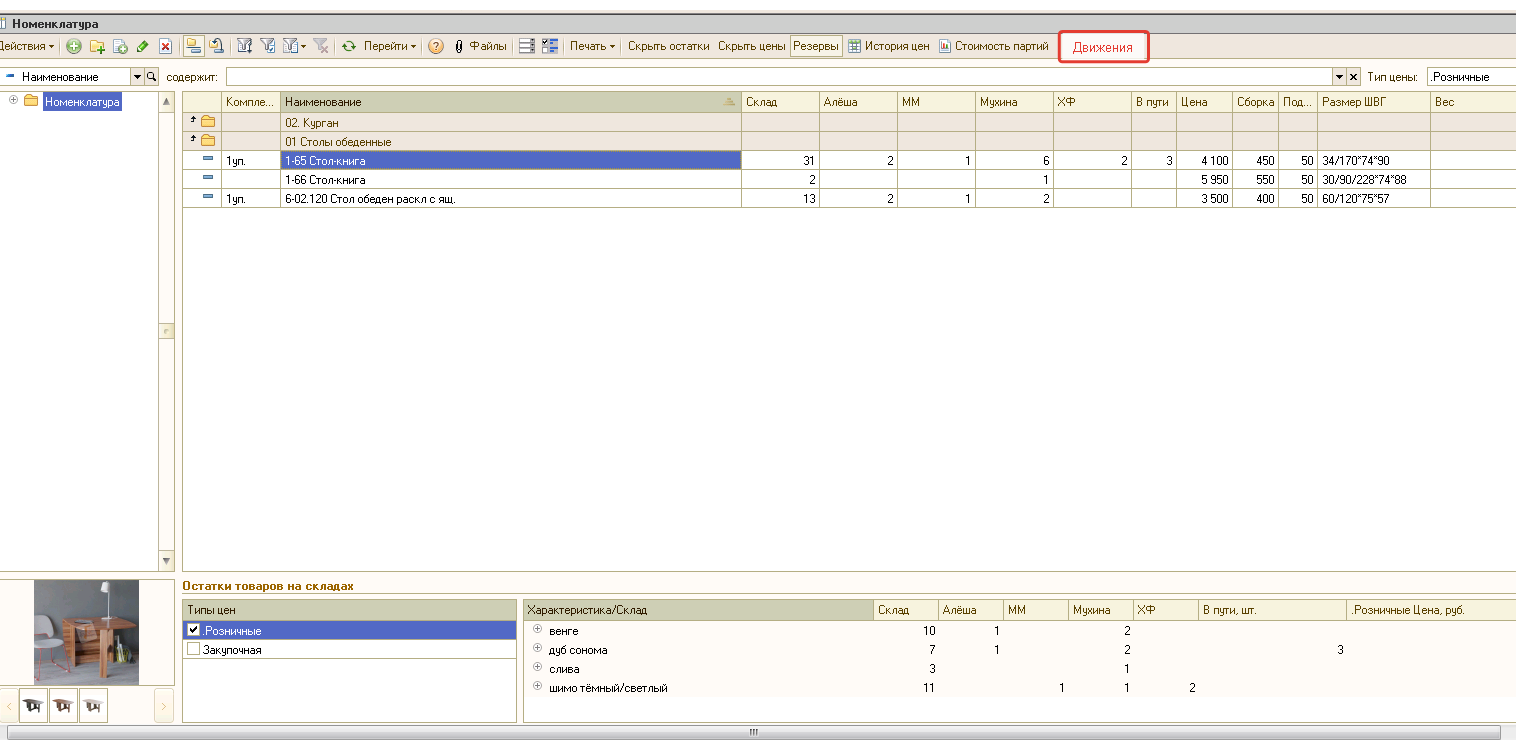
Task: Select the second table thumbnail image
Action: pyautogui.click(x=64, y=706)
